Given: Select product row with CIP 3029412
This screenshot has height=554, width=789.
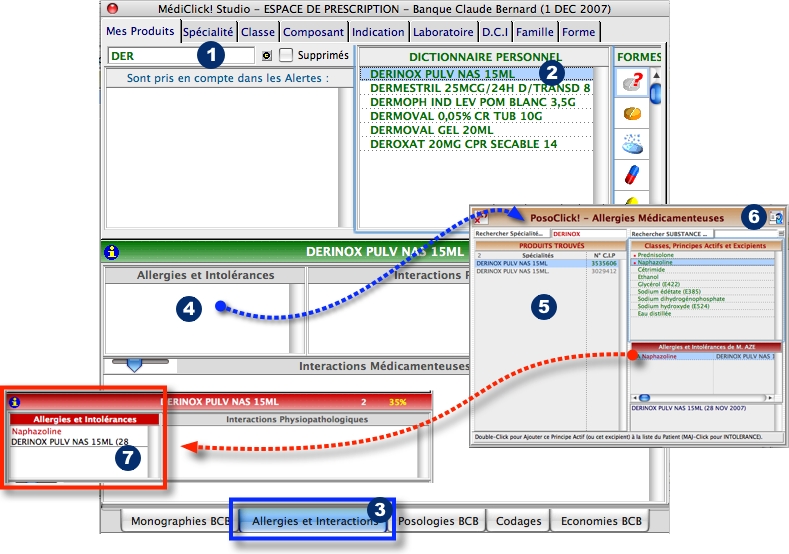Looking at the screenshot, I should coord(547,271).
